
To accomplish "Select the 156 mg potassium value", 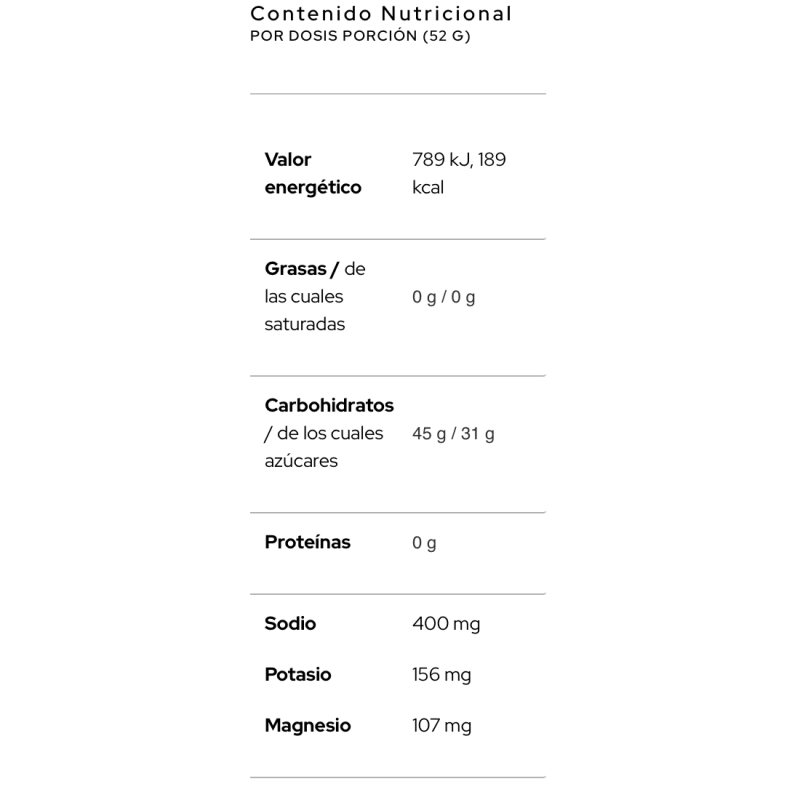I will click(x=442, y=675).
